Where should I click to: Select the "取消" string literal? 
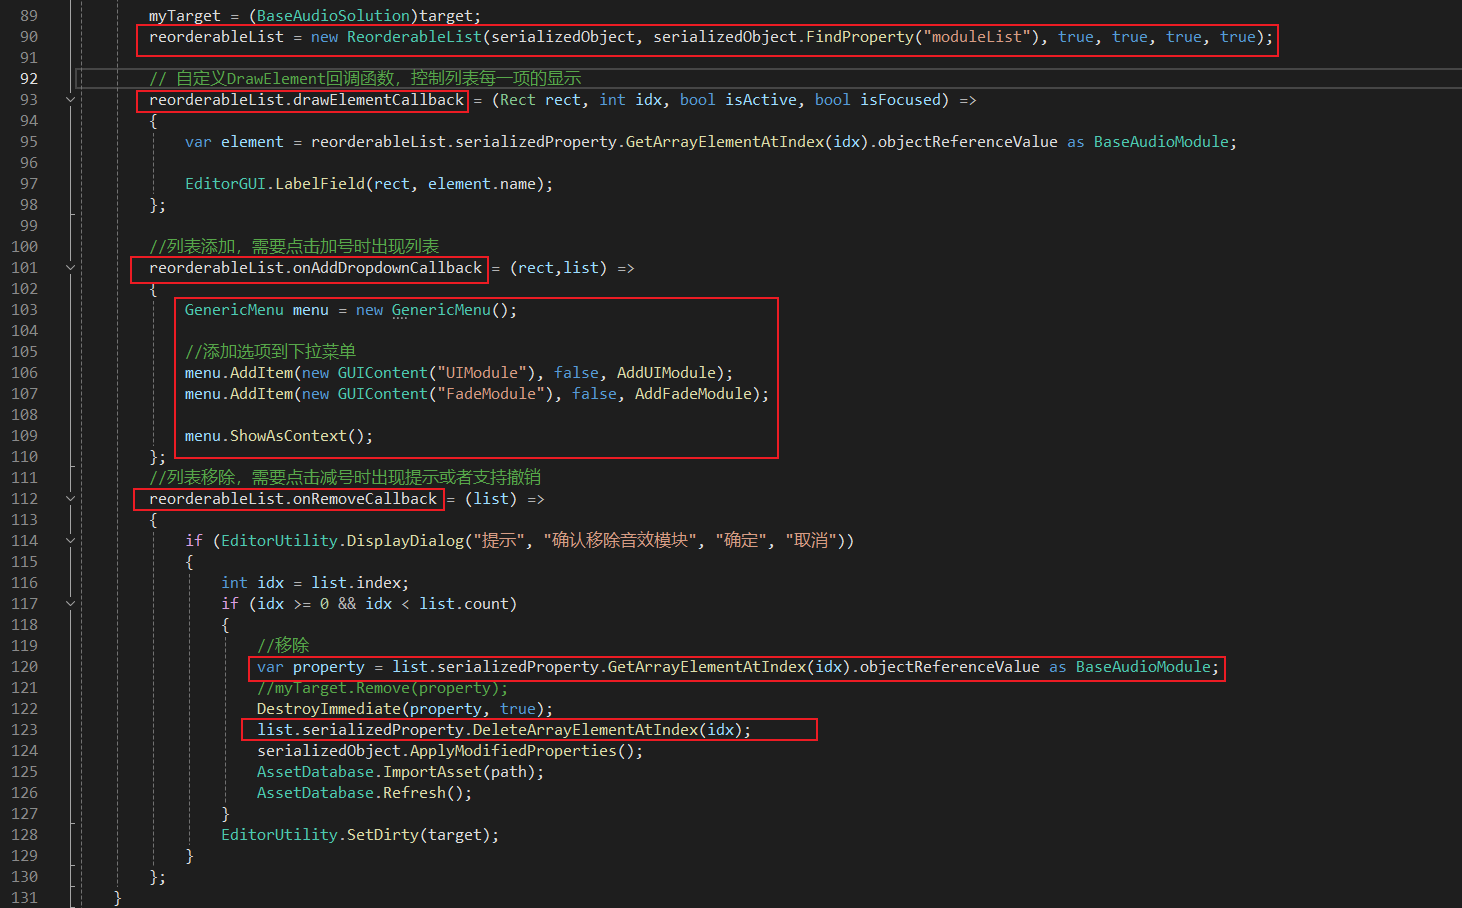[811, 541]
